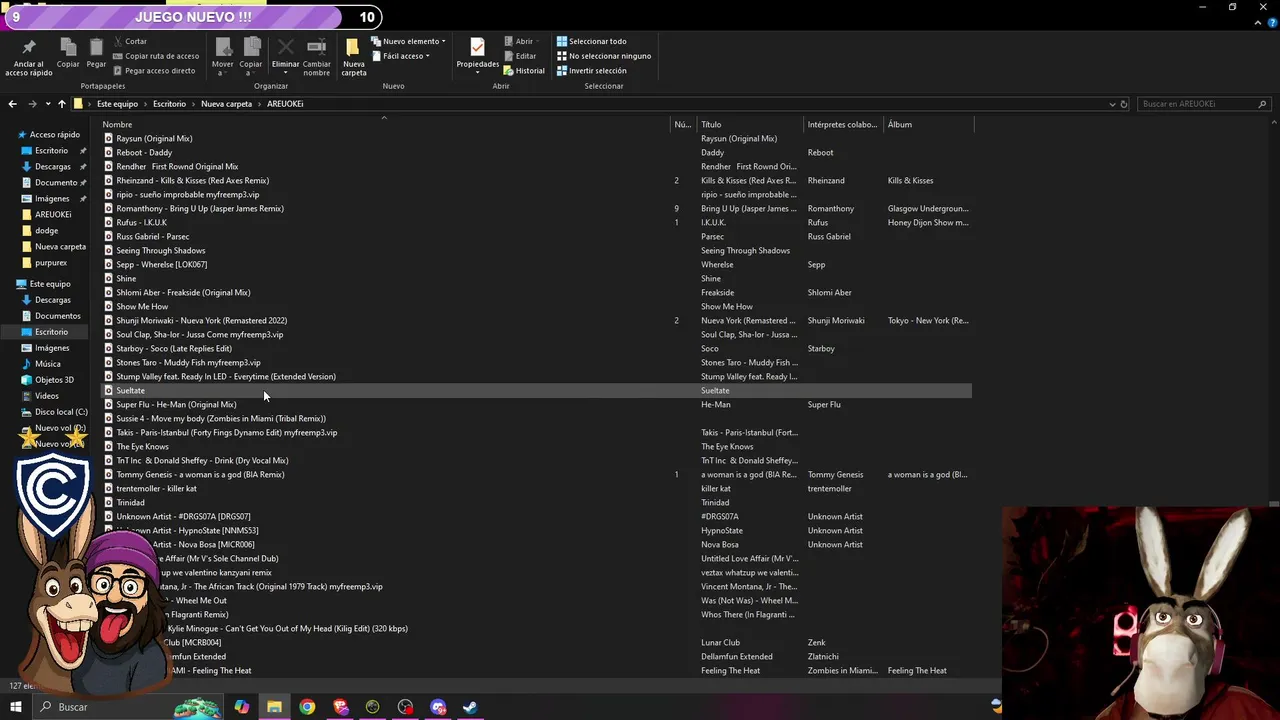The height and width of the screenshot is (720, 1280).
Task: Click the search magnifier icon
Action: coord(1263,104)
